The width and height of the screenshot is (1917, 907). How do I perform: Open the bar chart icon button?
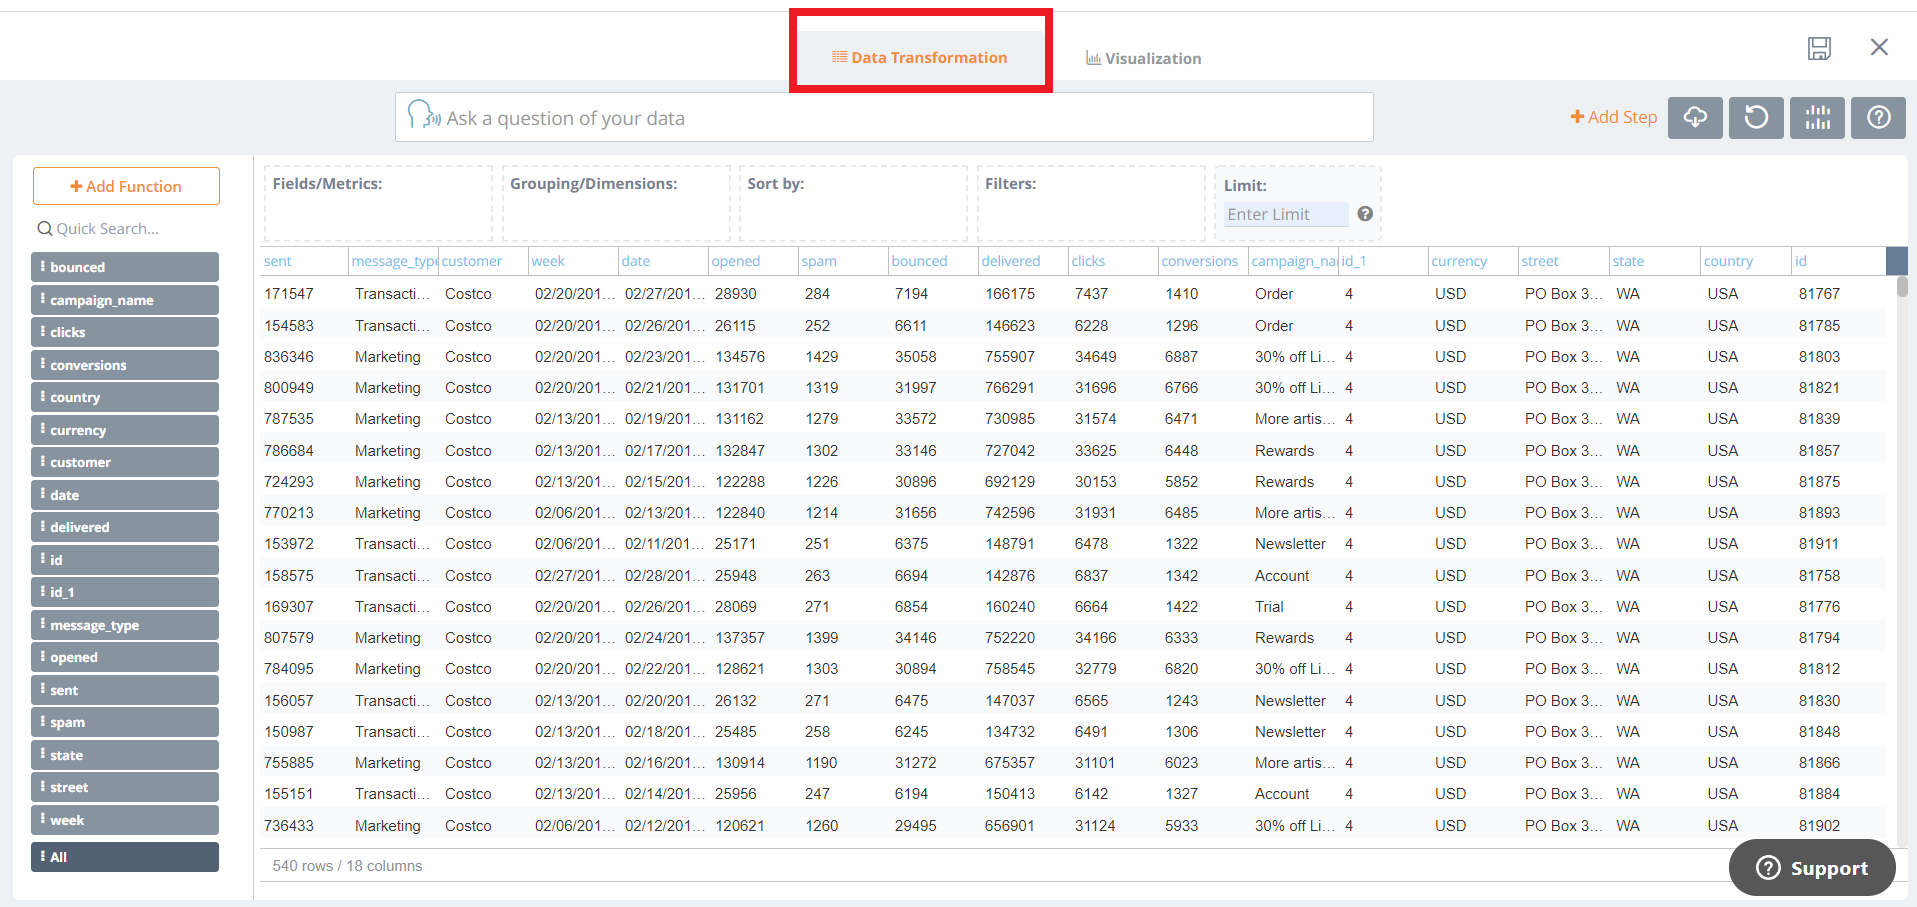point(1817,118)
